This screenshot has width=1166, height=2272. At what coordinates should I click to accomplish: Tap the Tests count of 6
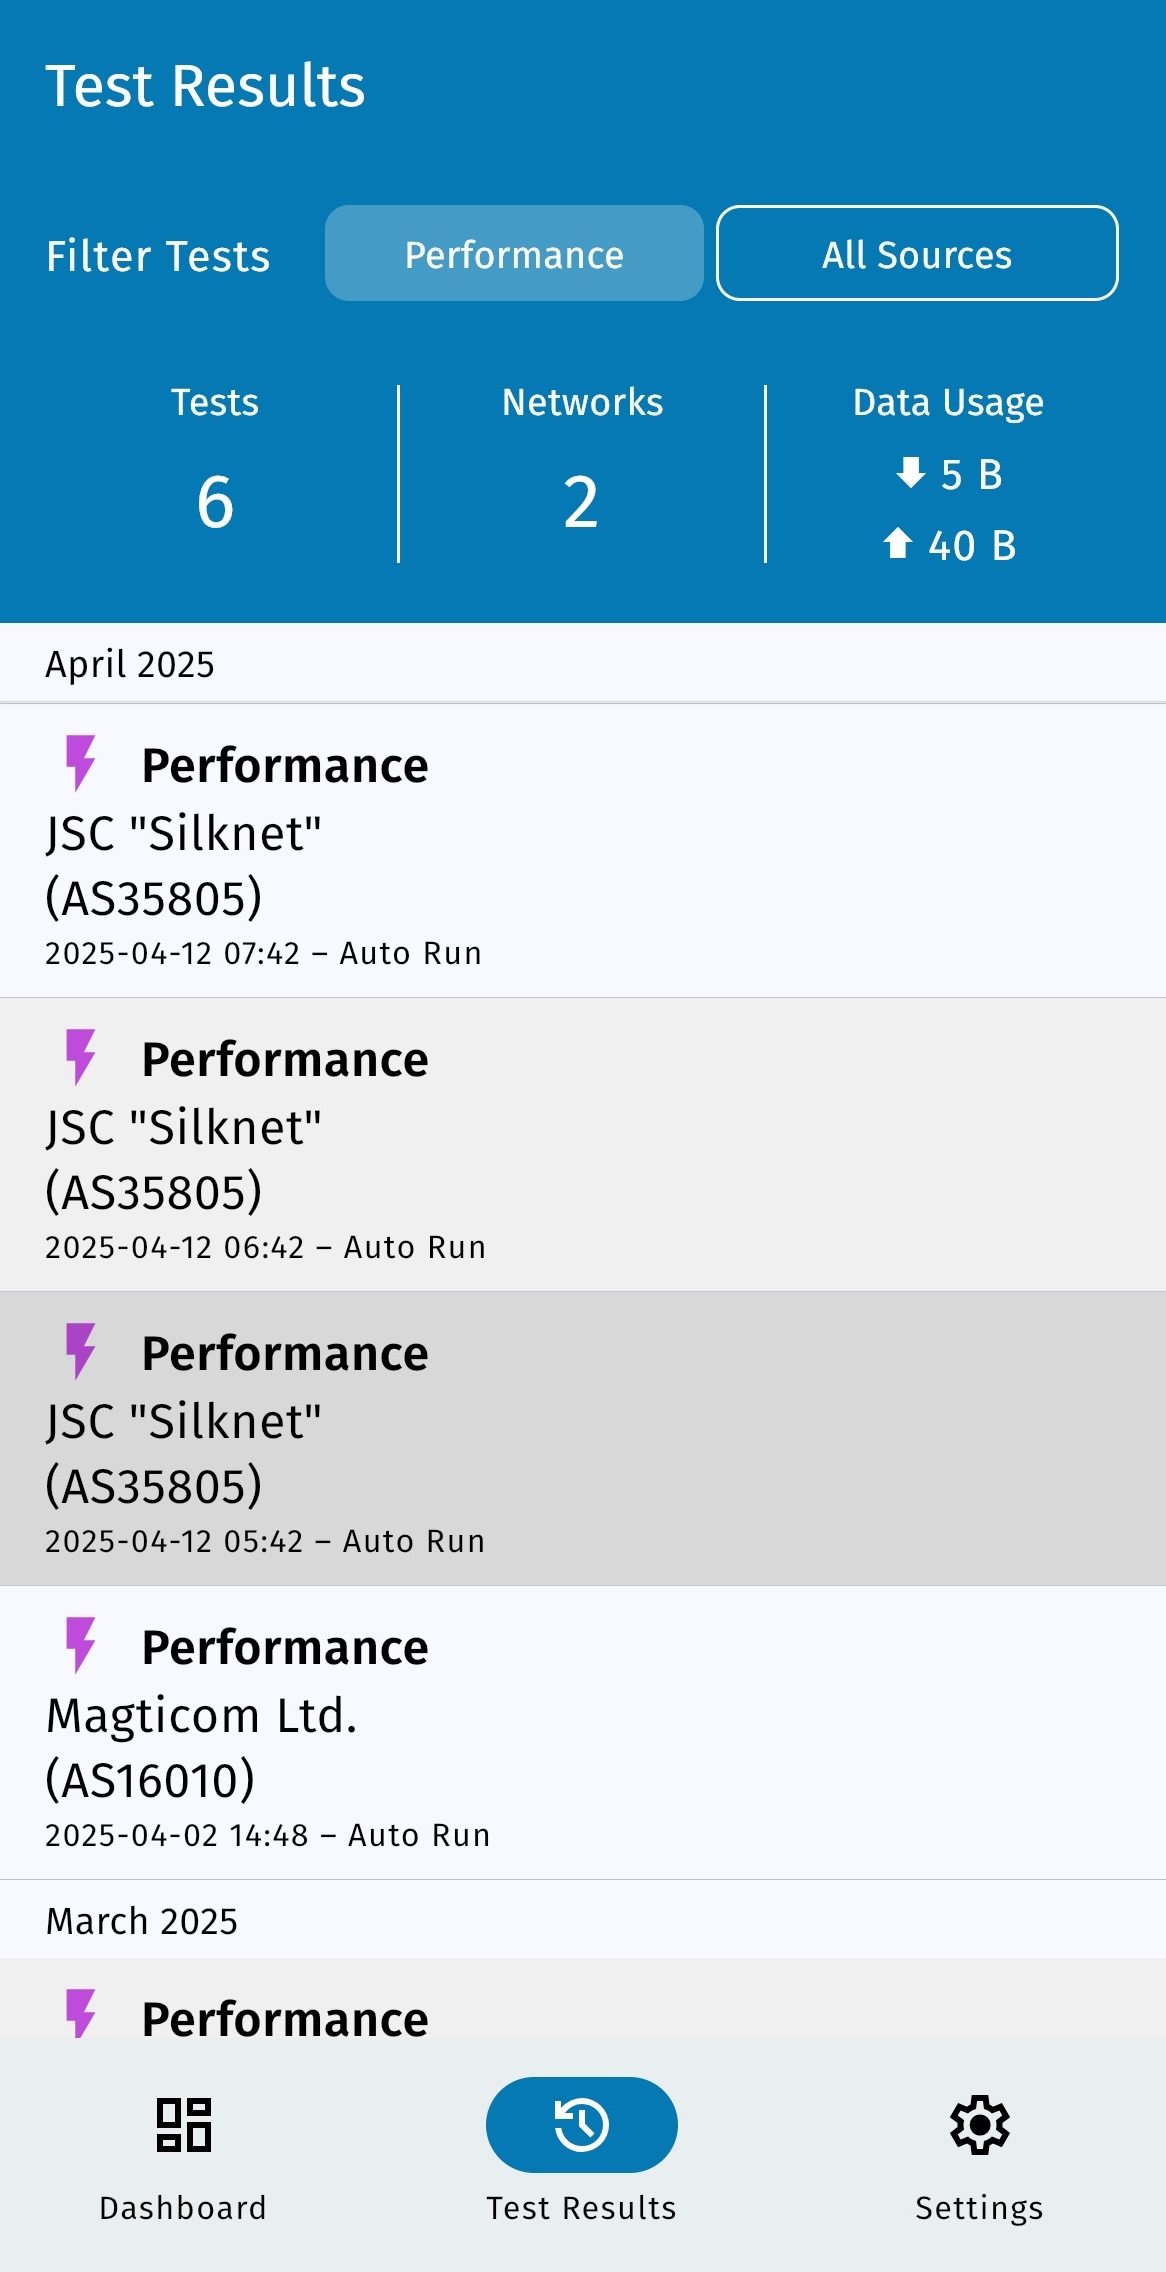[x=215, y=502]
